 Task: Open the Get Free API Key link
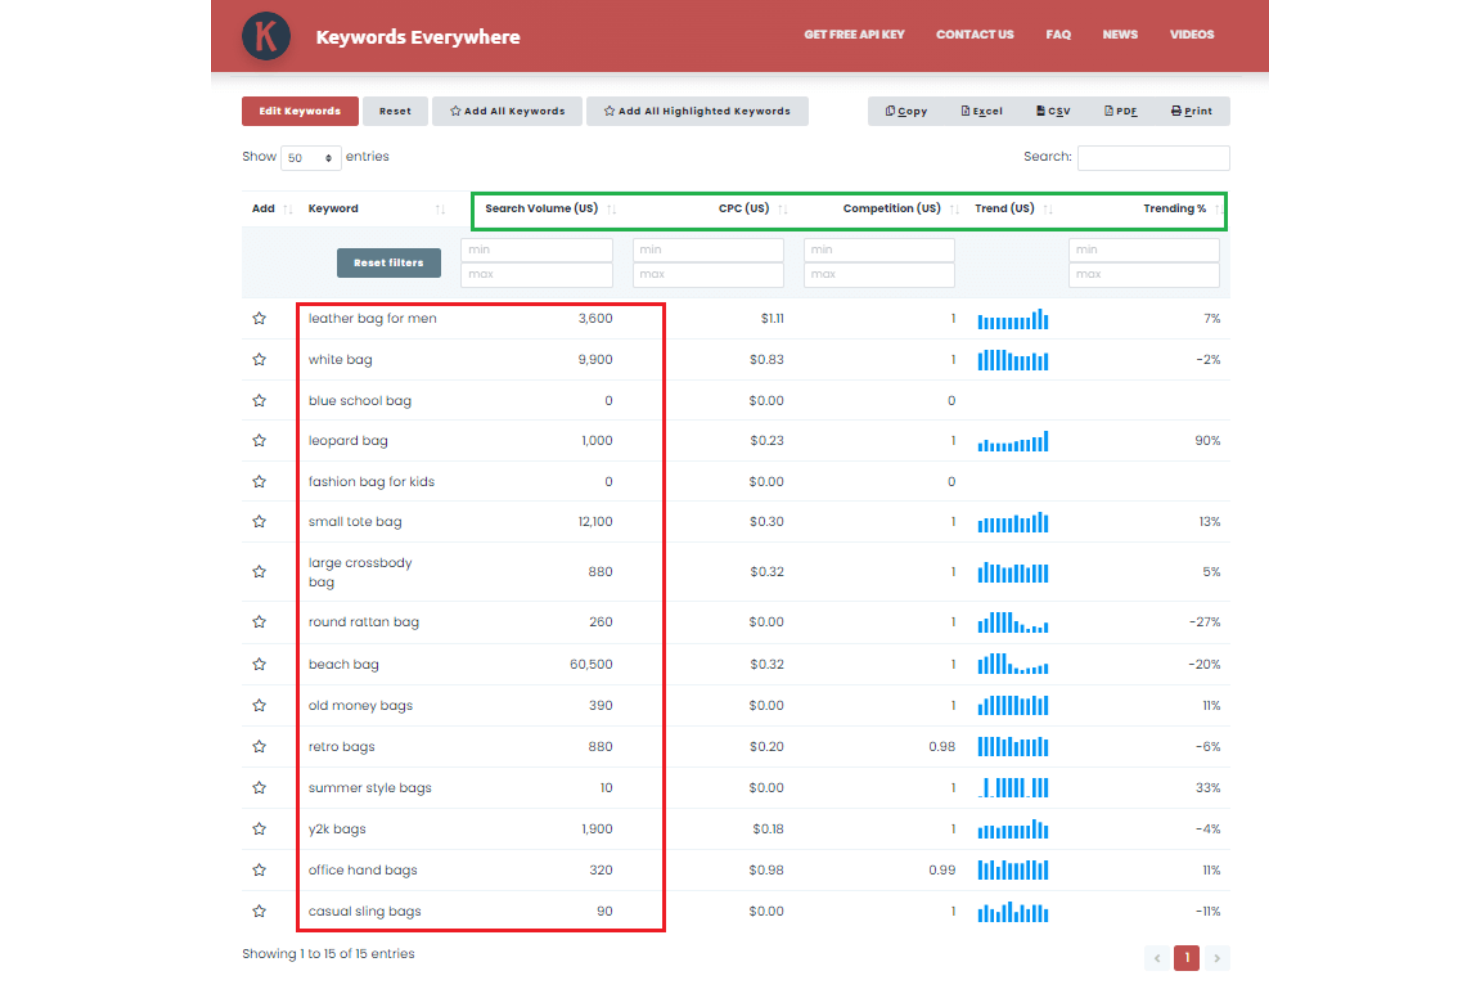[x=854, y=34]
